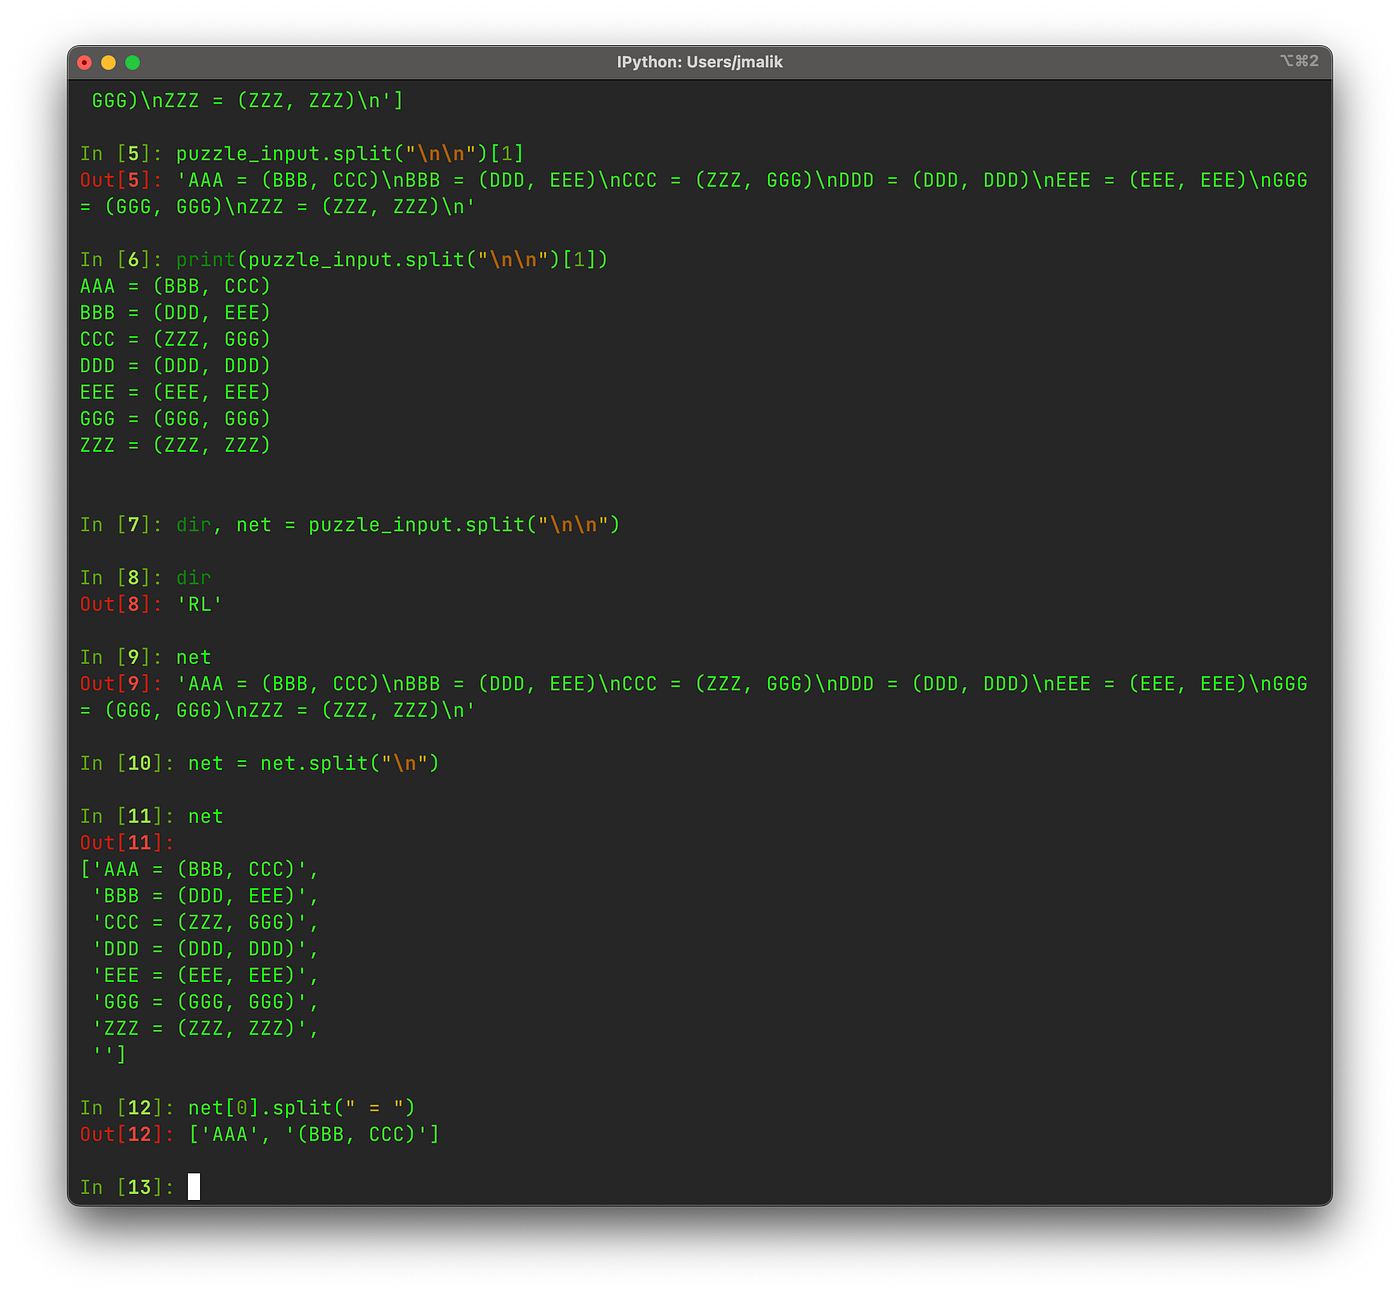This screenshot has height=1295, width=1400.
Task: Click printed line 'BBB = (DDD, EEE)'
Action: (175, 312)
